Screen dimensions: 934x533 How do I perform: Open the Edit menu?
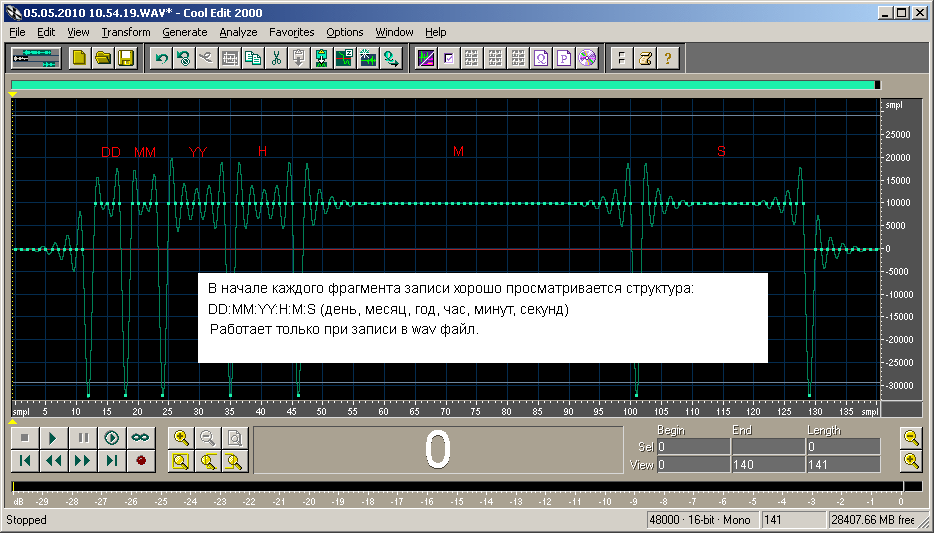point(46,32)
